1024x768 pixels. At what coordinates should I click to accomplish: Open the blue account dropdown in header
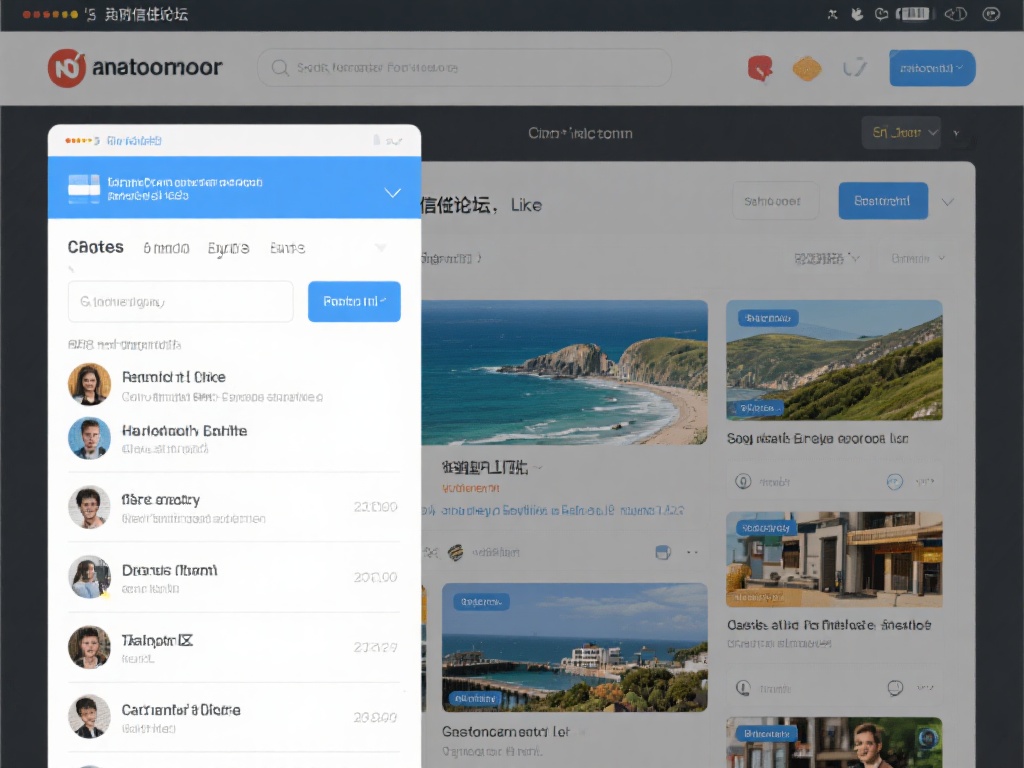coord(932,68)
